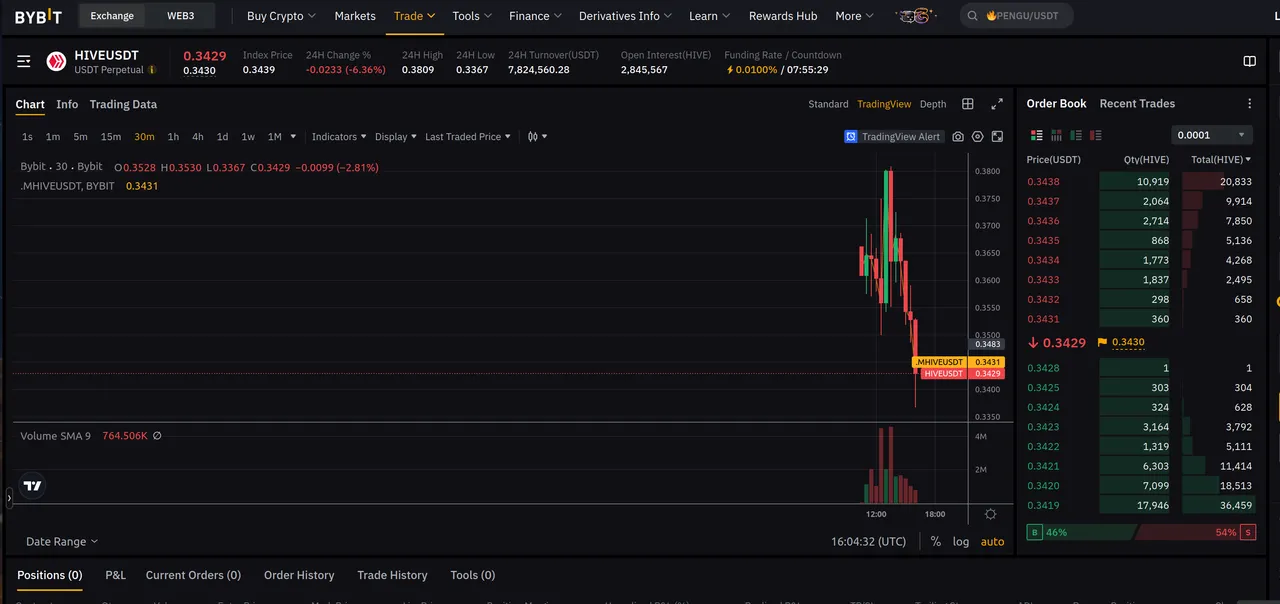Image resolution: width=1280 pixels, height=604 pixels.
Task: Set chart interval to 15m
Action: click(111, 137)
